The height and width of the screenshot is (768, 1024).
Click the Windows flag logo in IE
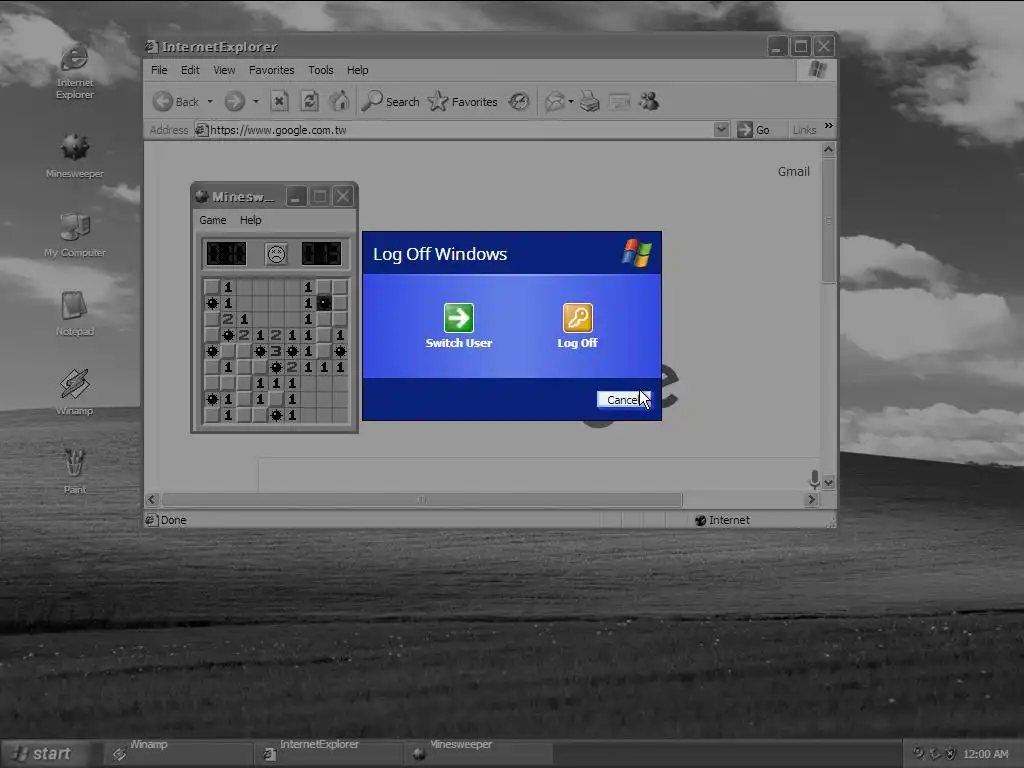pyautogui.click(x=817, y=69)
